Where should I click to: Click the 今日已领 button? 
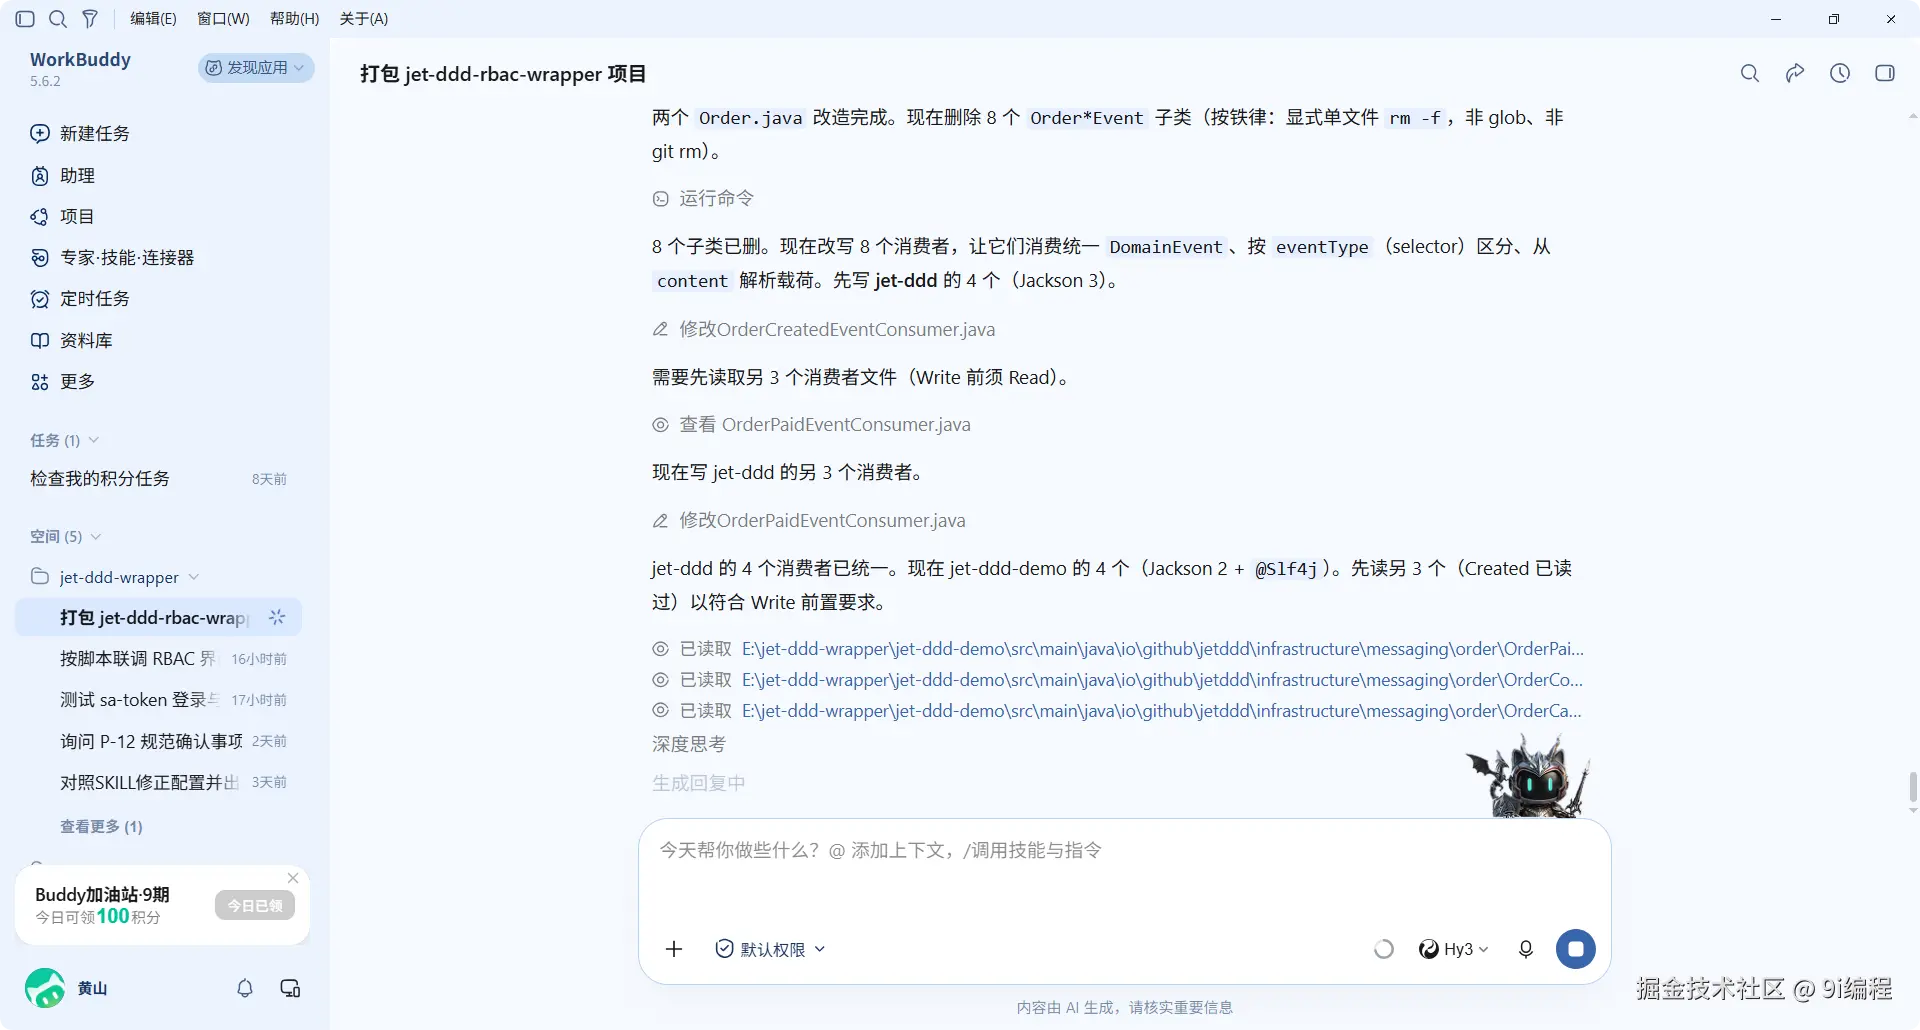click(x=255, y=905)
